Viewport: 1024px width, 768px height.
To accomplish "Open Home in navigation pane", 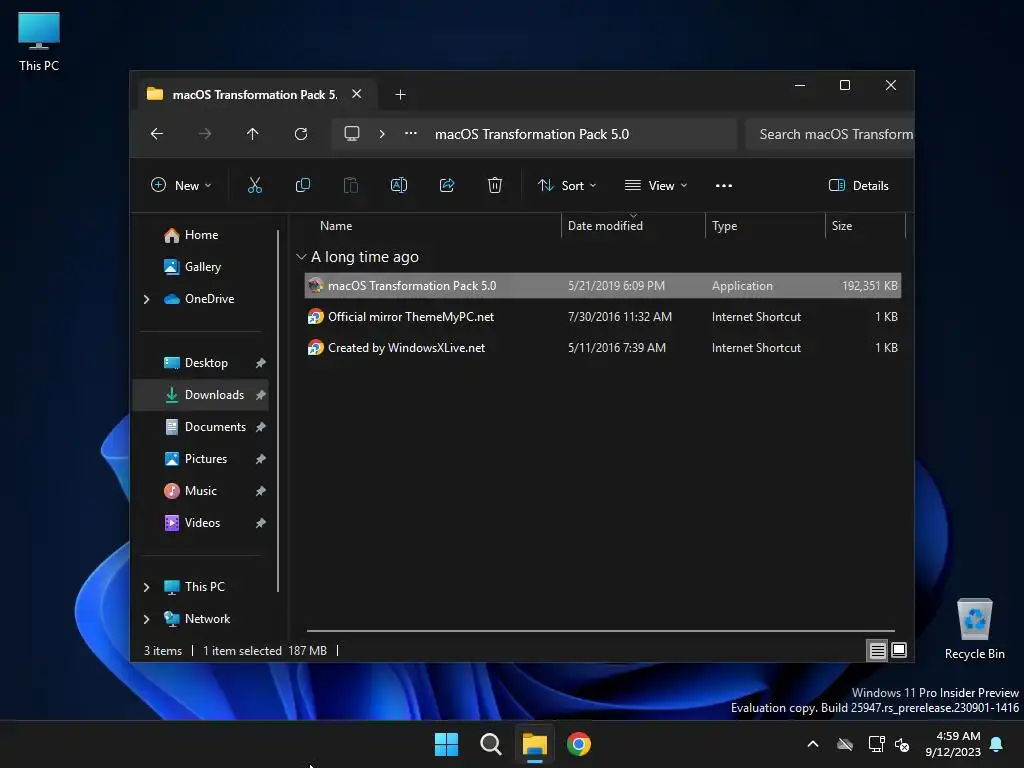I will coord(201,235).
